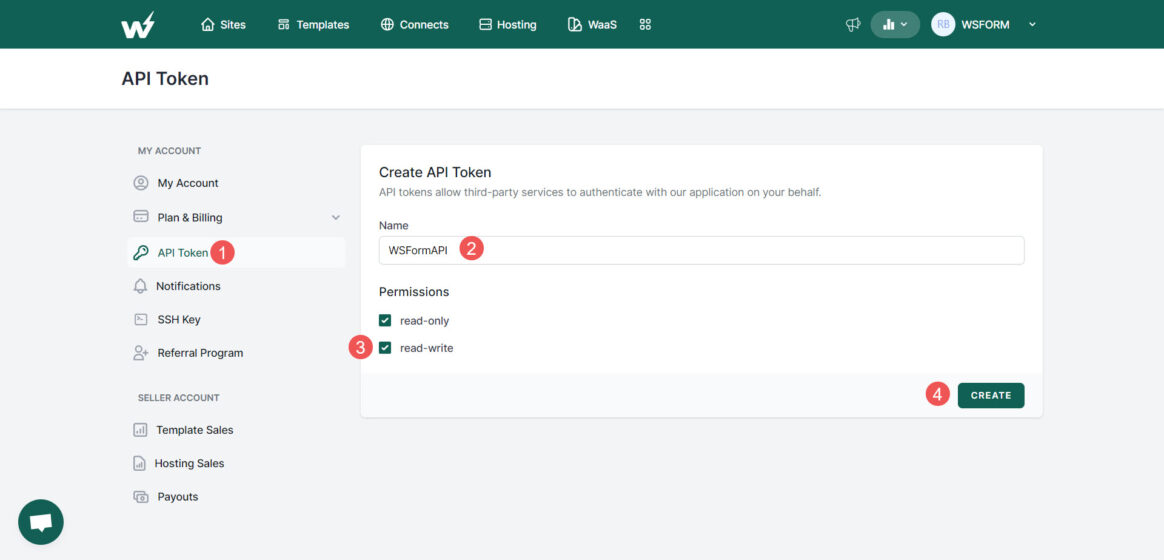1164x560 pixels.
Task: Expand the Plan & Billing chevron
Action: click(x=336, y=218)
